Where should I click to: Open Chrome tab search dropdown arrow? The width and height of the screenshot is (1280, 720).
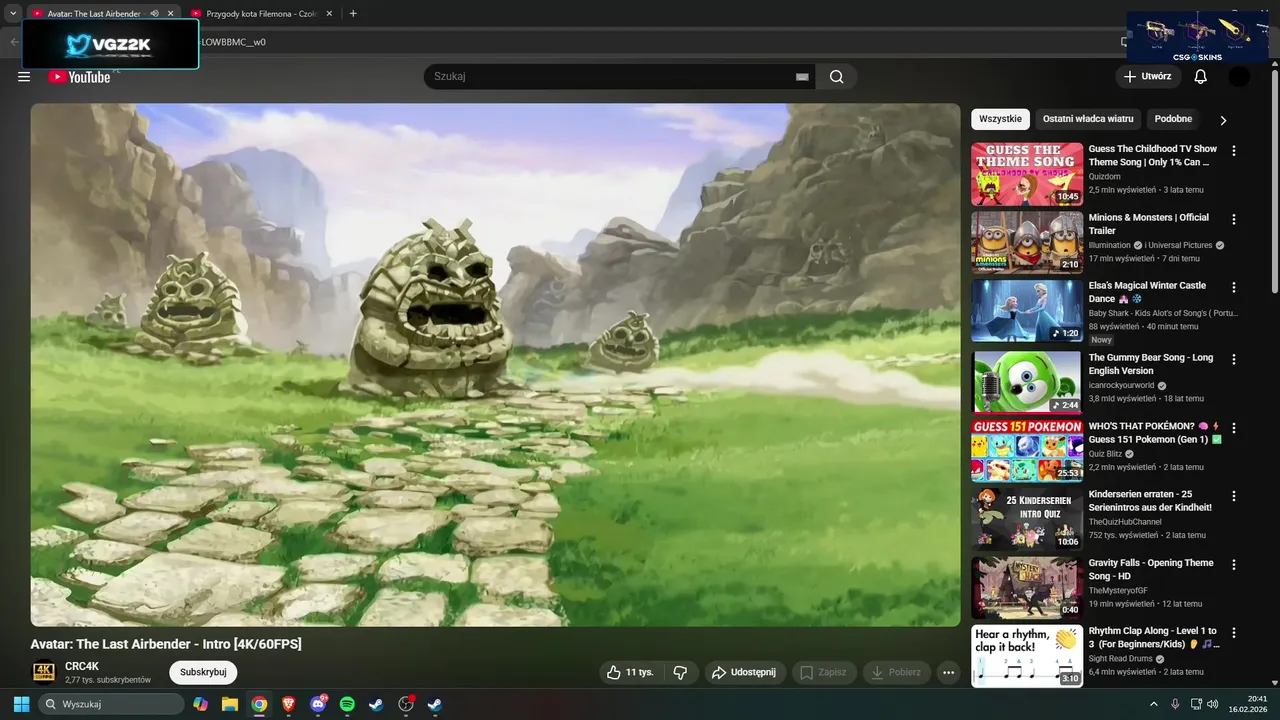(x=13, y=14)
